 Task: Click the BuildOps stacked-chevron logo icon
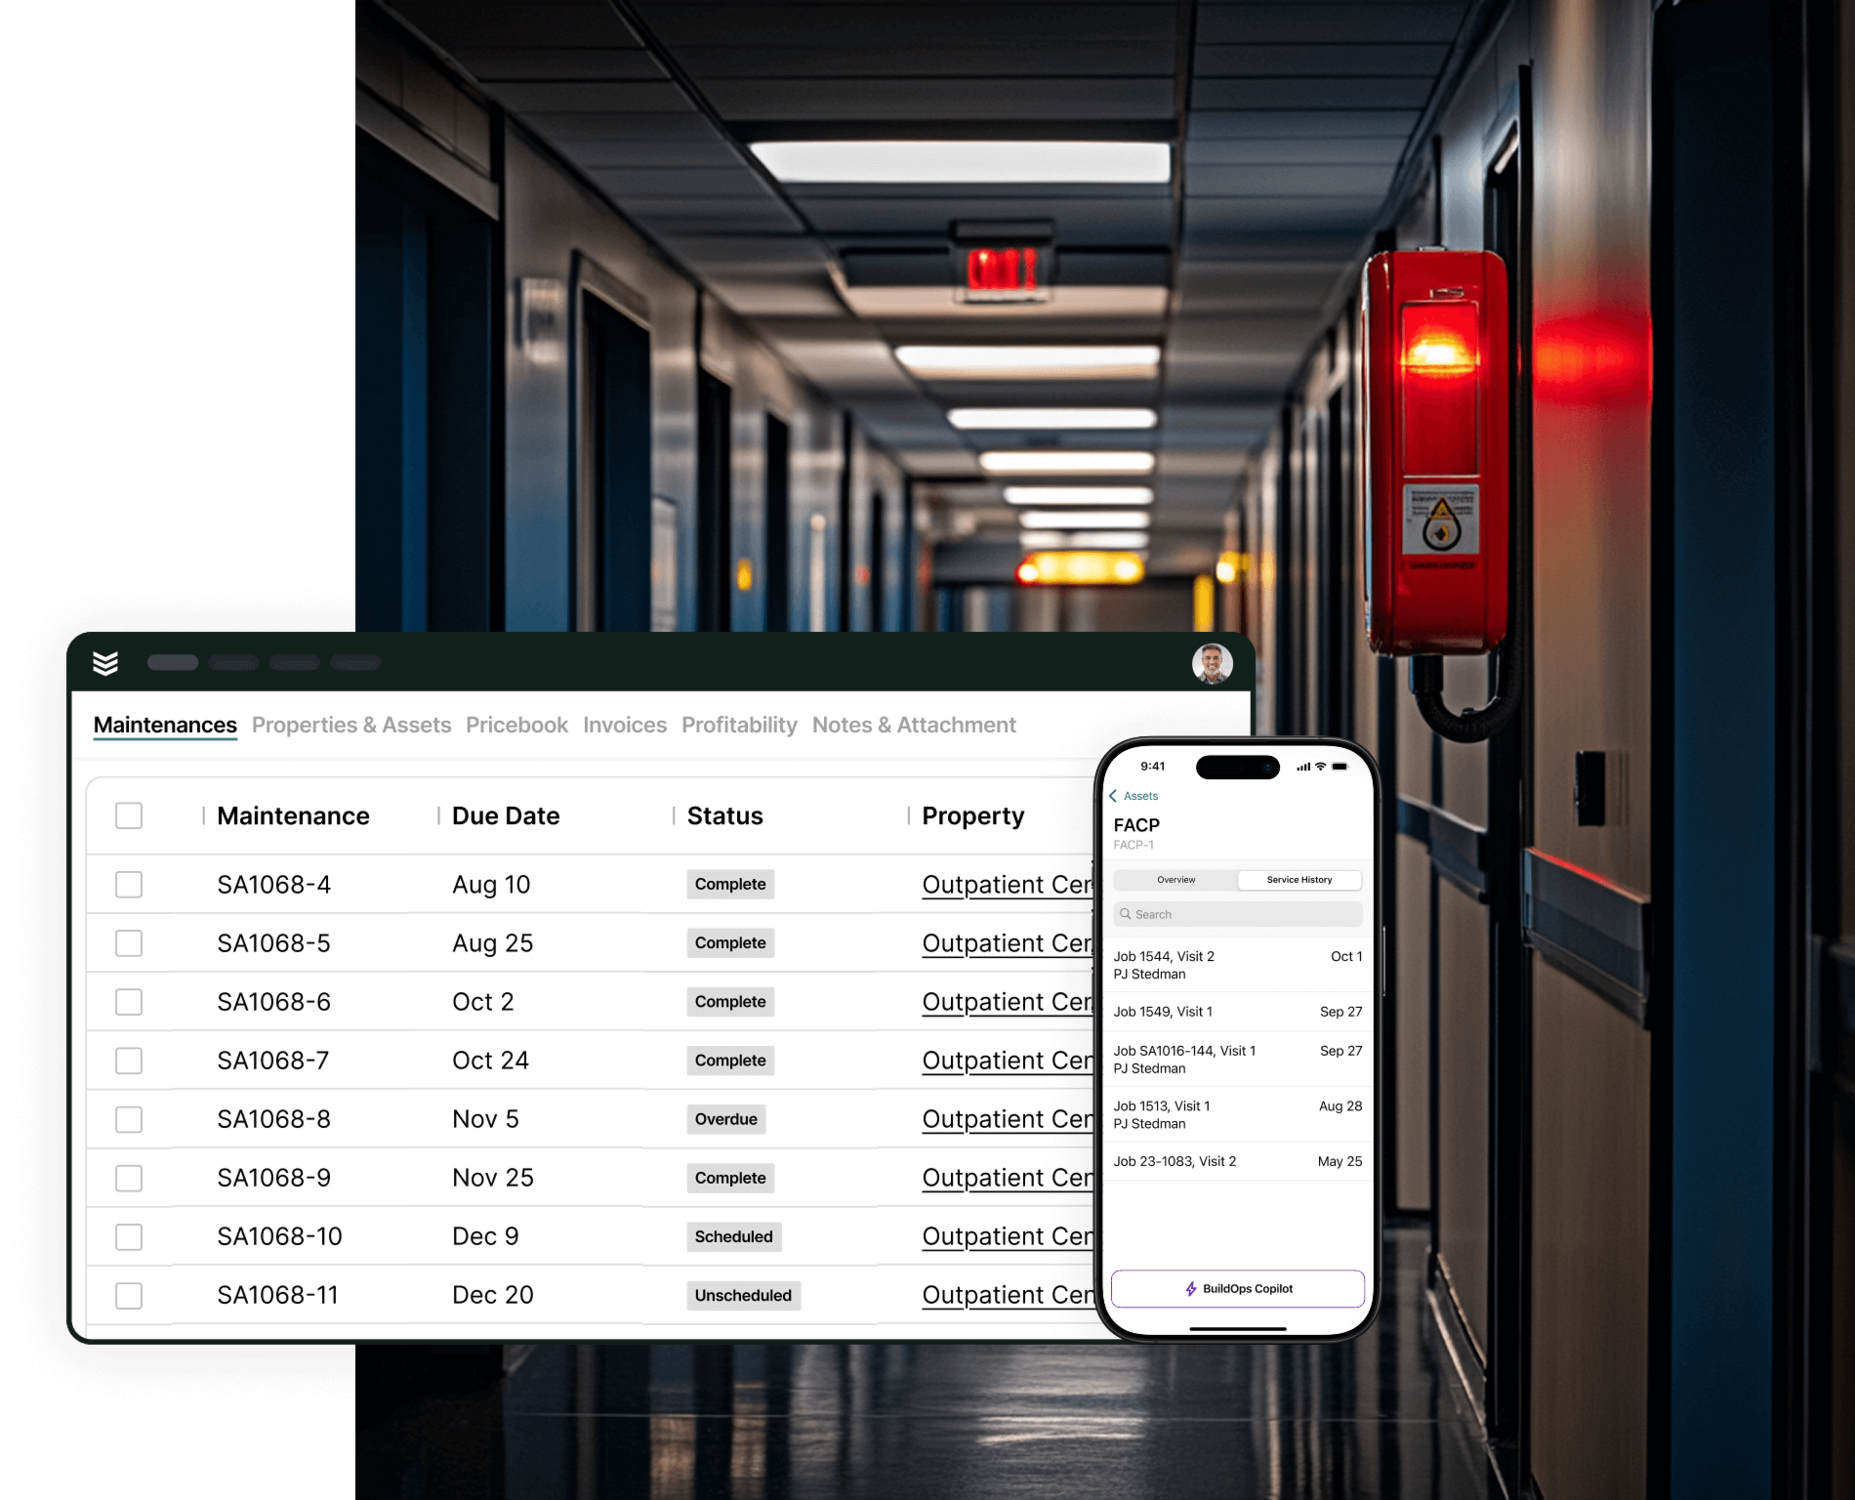coord(105,663)
